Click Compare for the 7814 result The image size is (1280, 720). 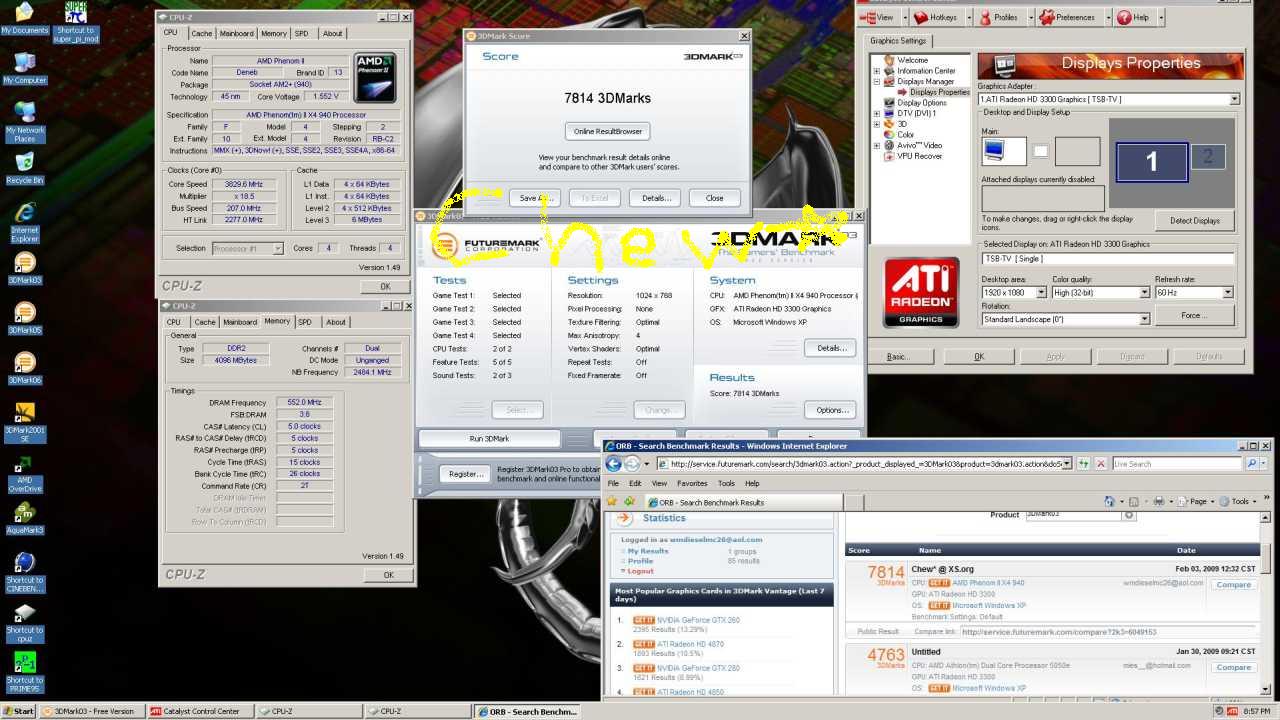1233,585
